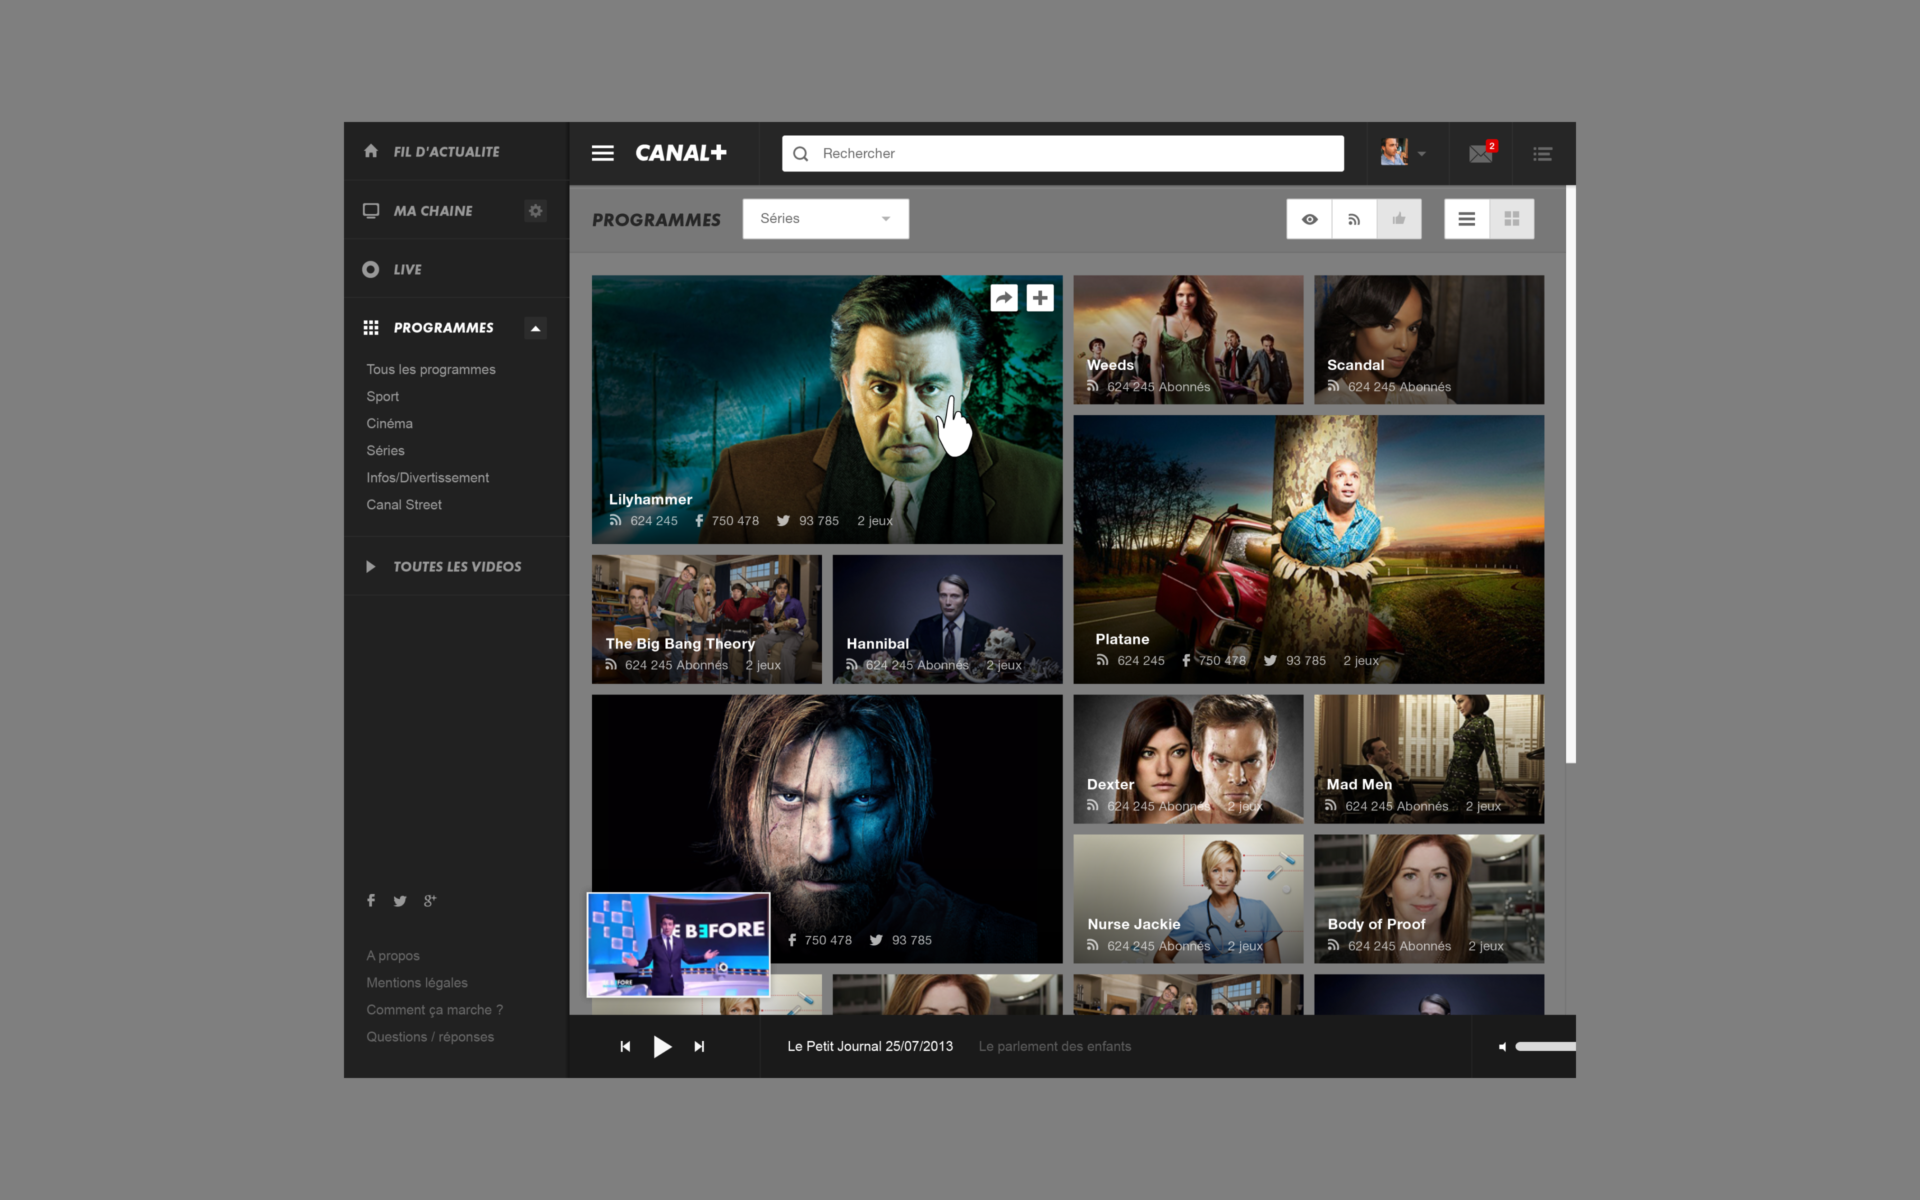The width and height of the screenshot is (1920, 1200).
Task: Enable the thumbs-up filter
Action: (x=1399, y=218)
